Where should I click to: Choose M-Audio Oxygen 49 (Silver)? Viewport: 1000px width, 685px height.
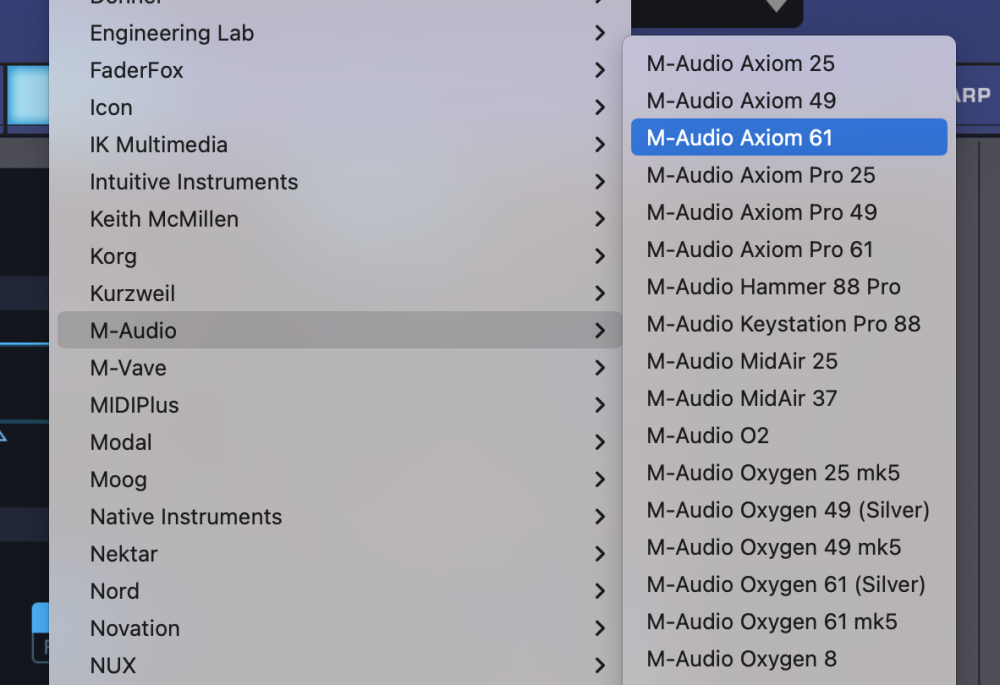787,510
